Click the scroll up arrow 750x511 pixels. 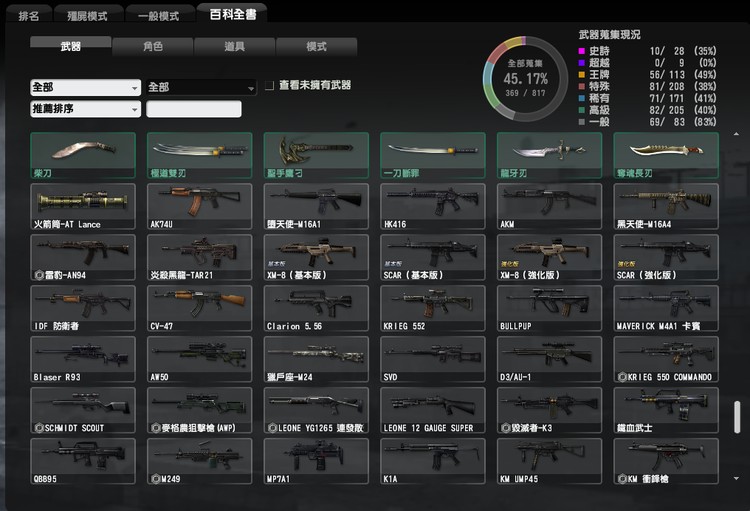tap(736, 134)
